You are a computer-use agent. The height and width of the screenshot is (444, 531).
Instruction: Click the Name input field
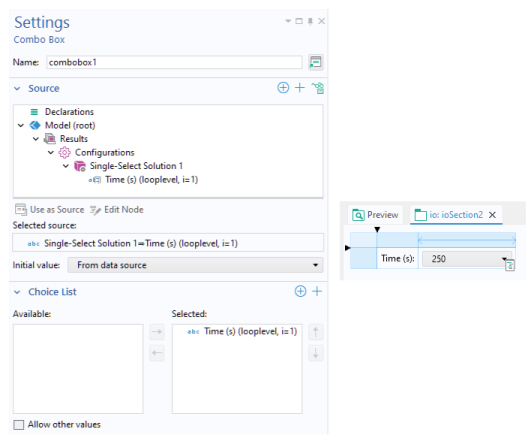coord(174,62)
